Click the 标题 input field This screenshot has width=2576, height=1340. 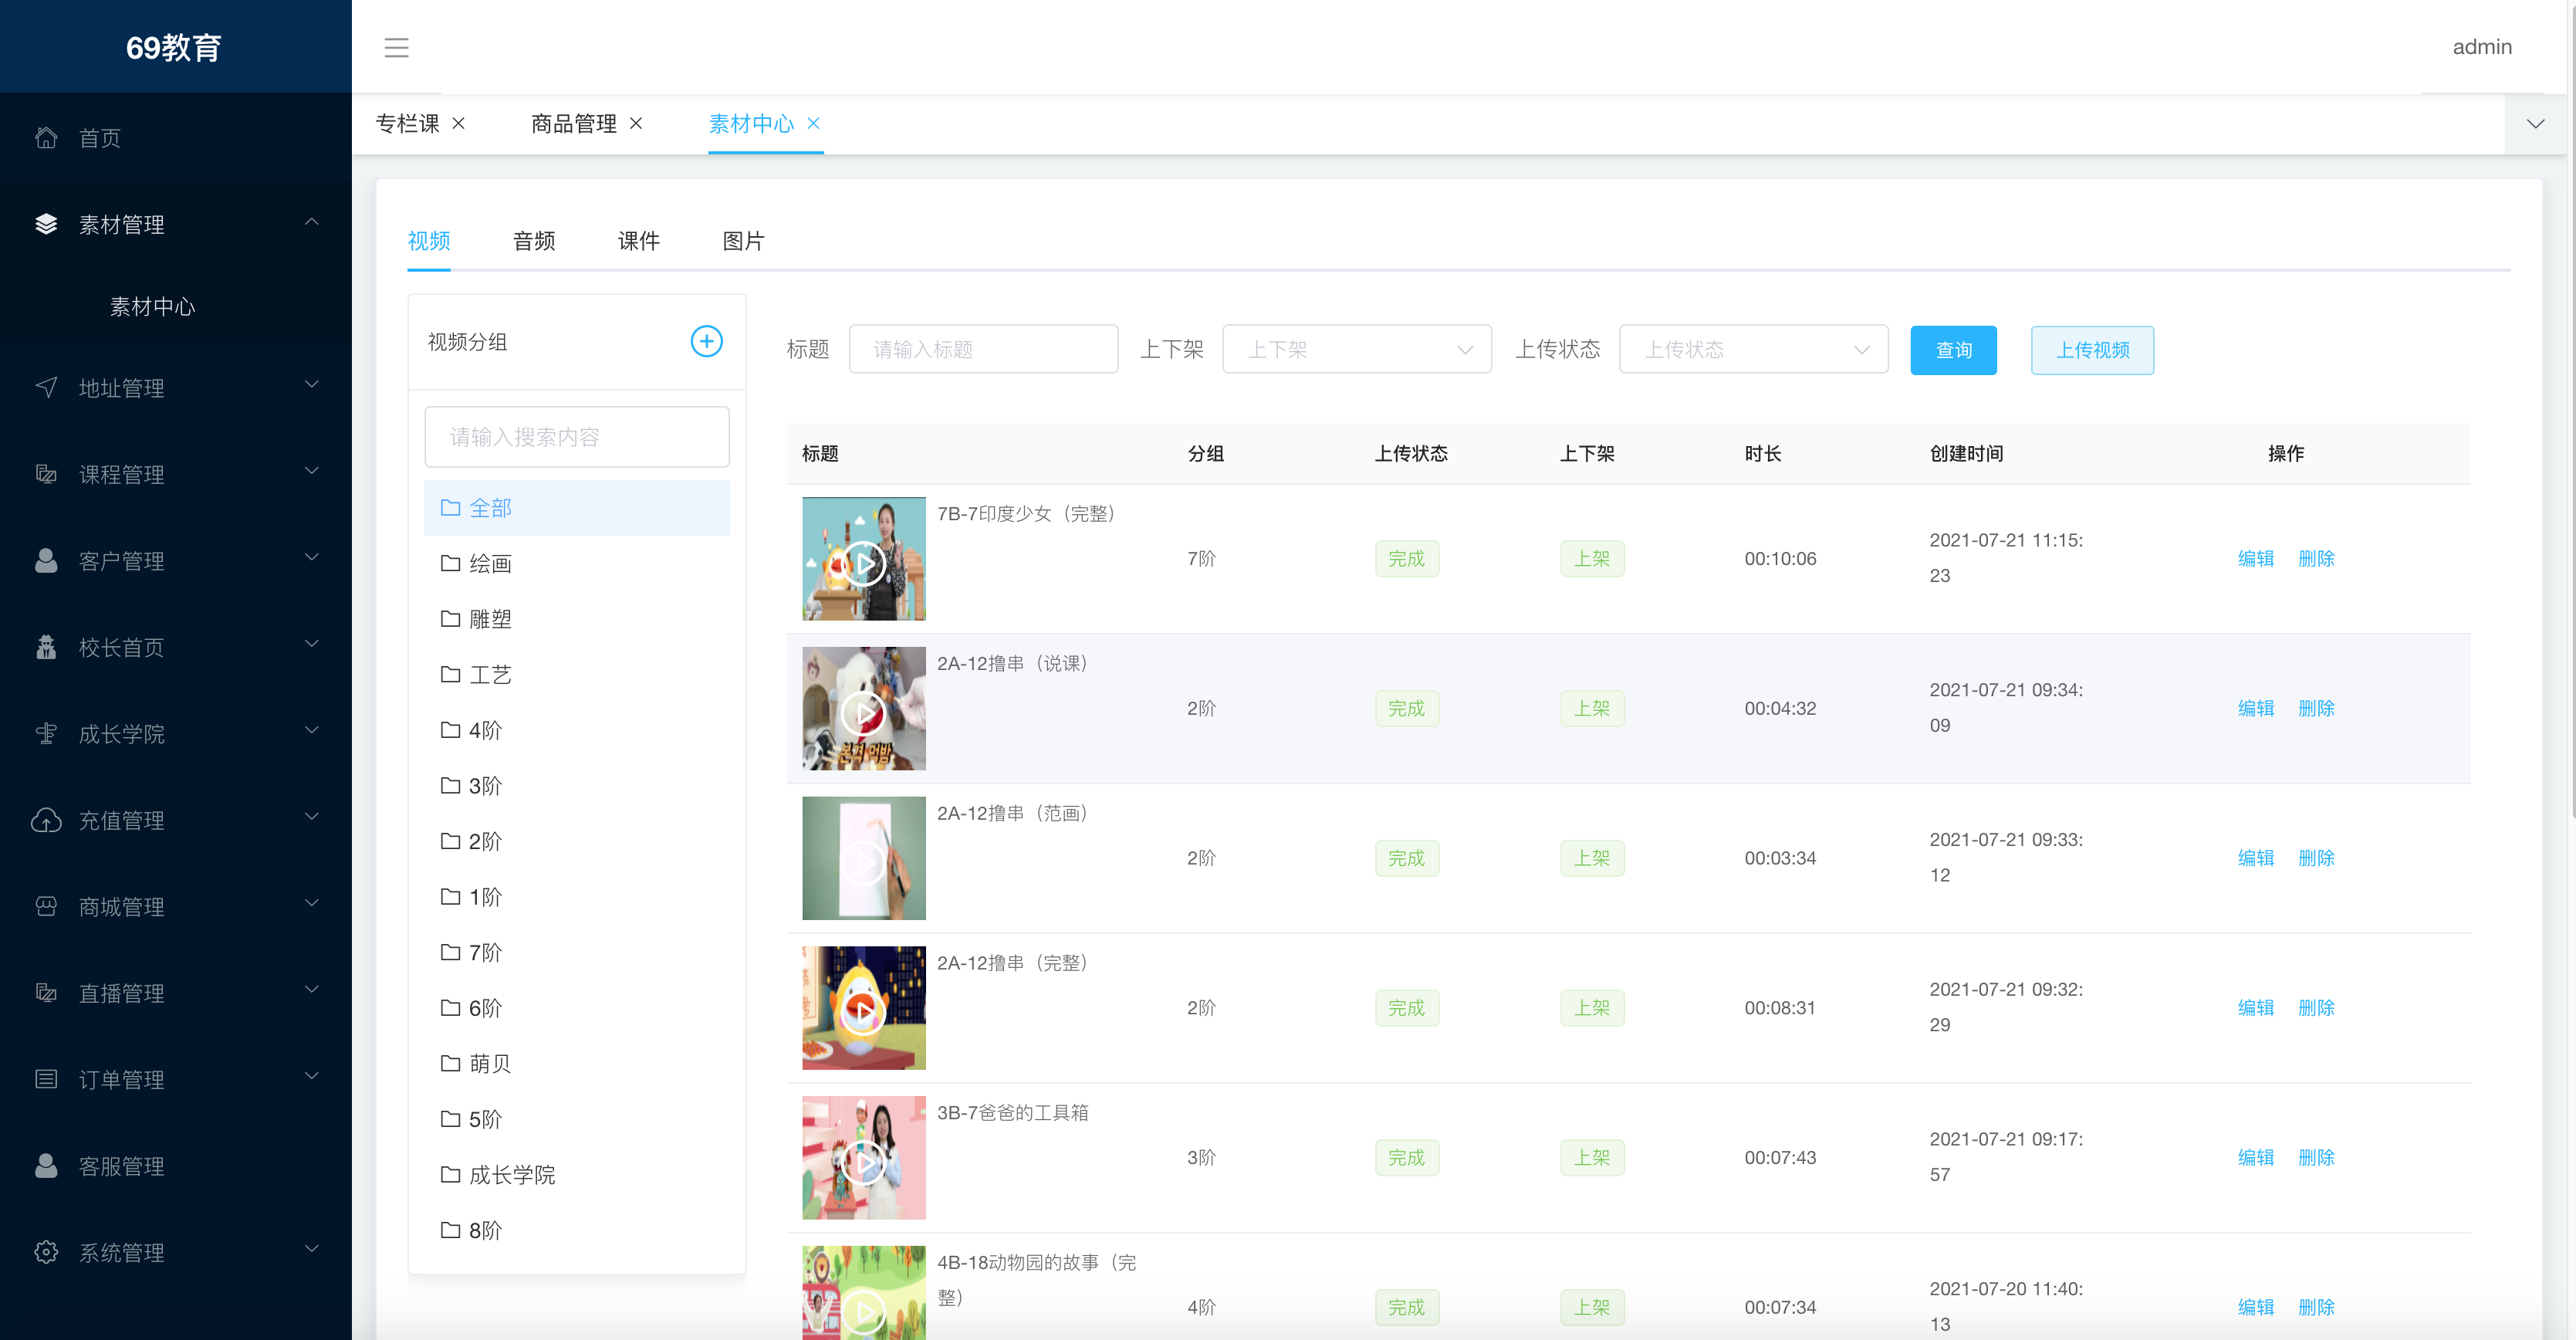[x=983, y=349]
